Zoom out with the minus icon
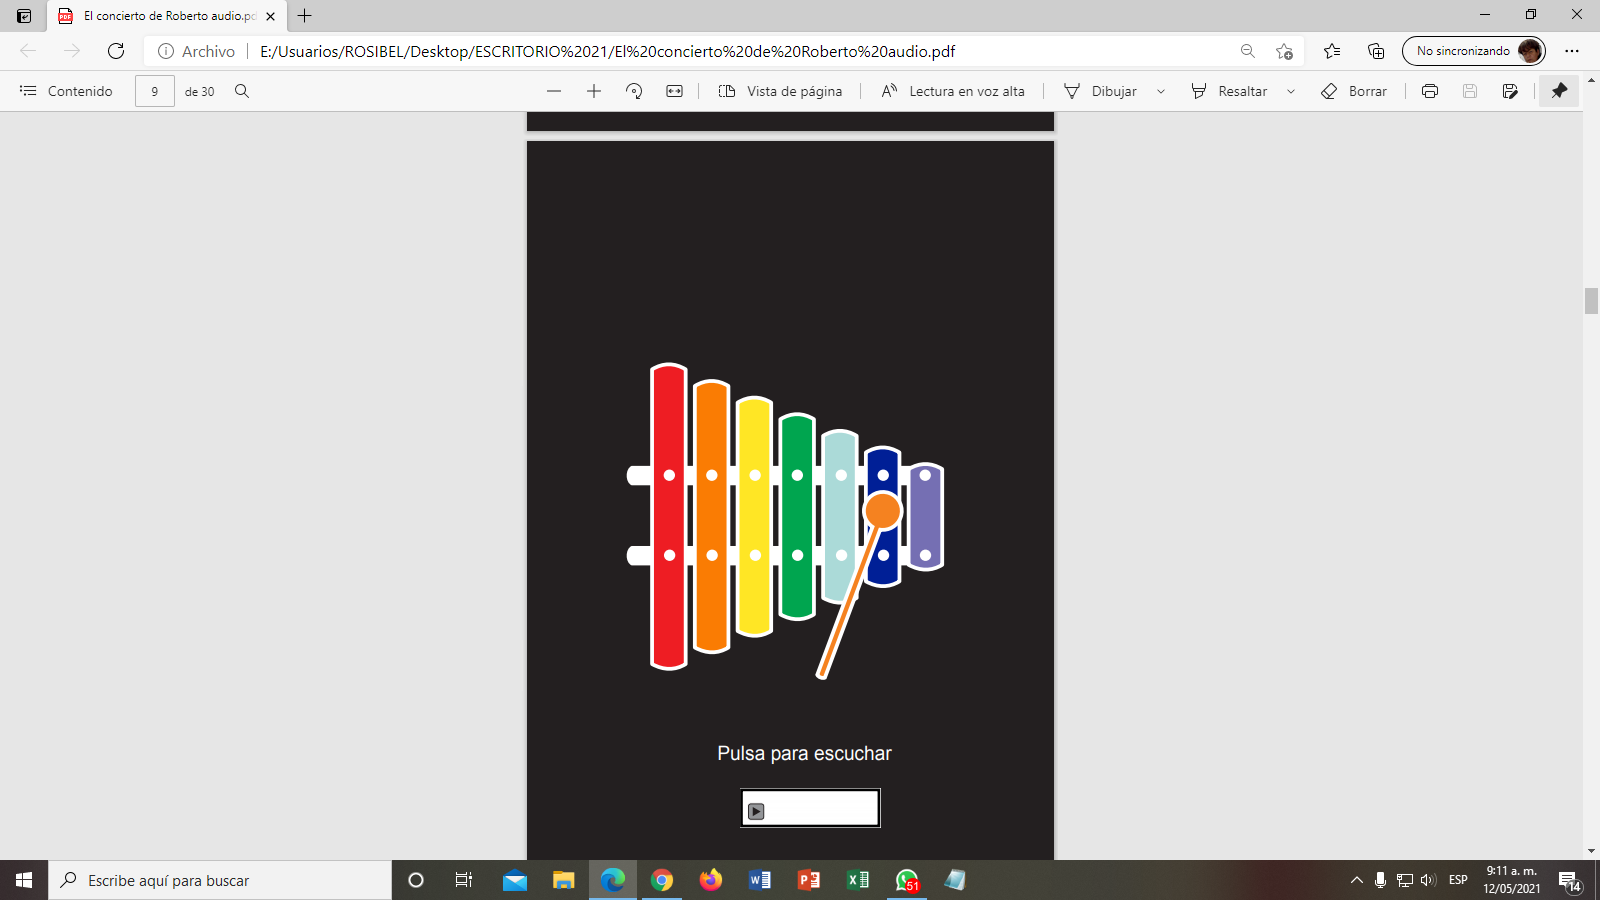 554,91
